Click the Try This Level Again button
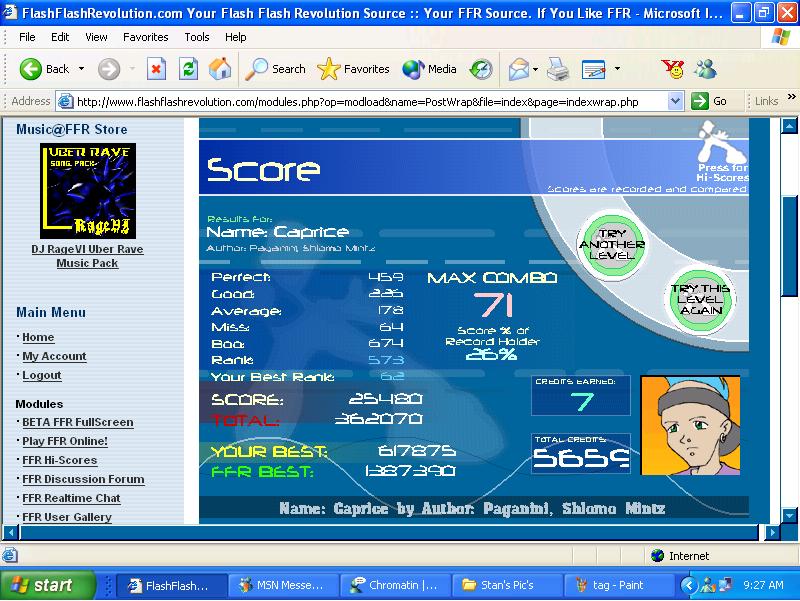Viewport: 800px width, 601px height. coord(700,299)
